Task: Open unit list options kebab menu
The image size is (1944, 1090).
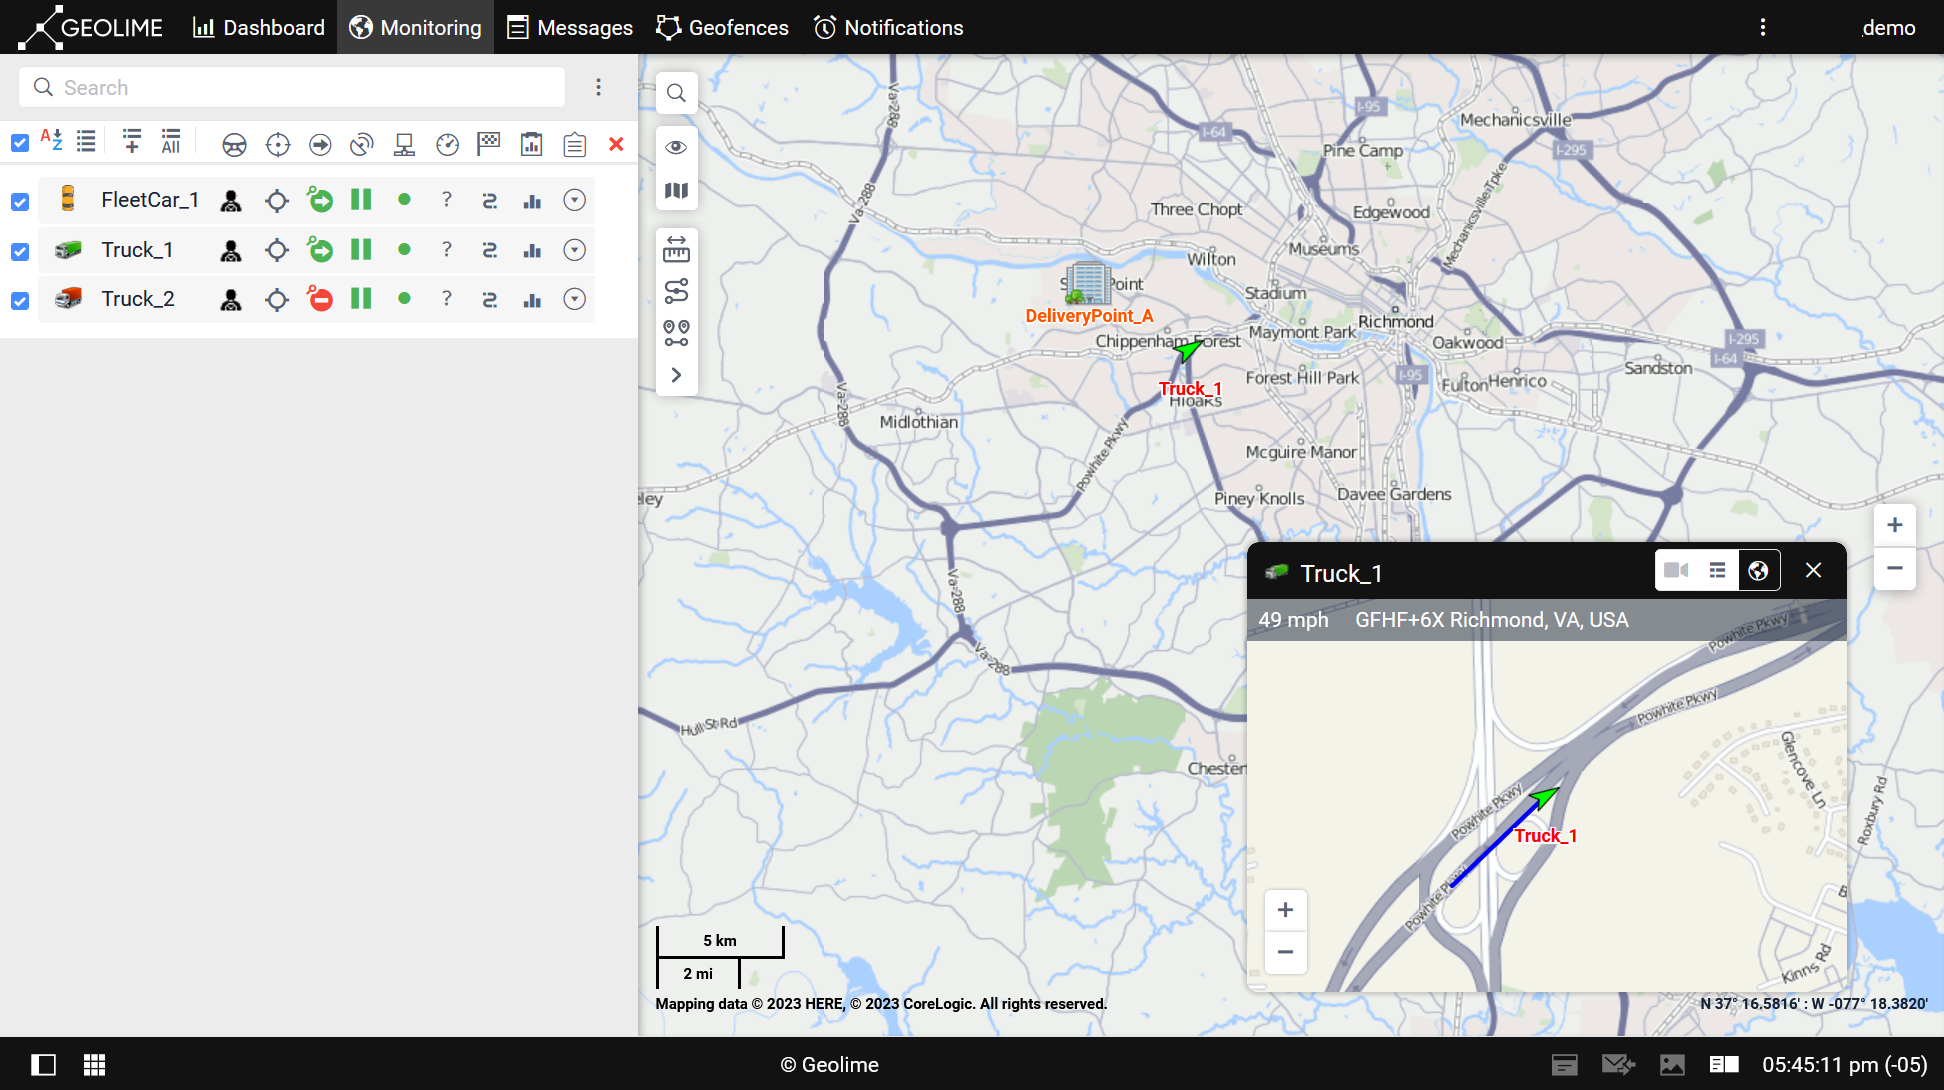Action: (x=599, y=88)
